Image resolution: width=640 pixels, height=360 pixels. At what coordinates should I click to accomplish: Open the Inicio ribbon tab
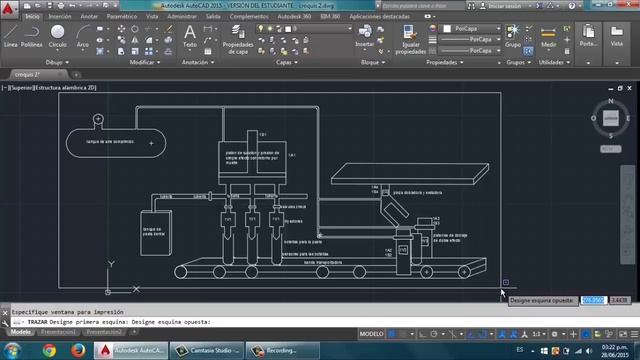coord(32,17)
